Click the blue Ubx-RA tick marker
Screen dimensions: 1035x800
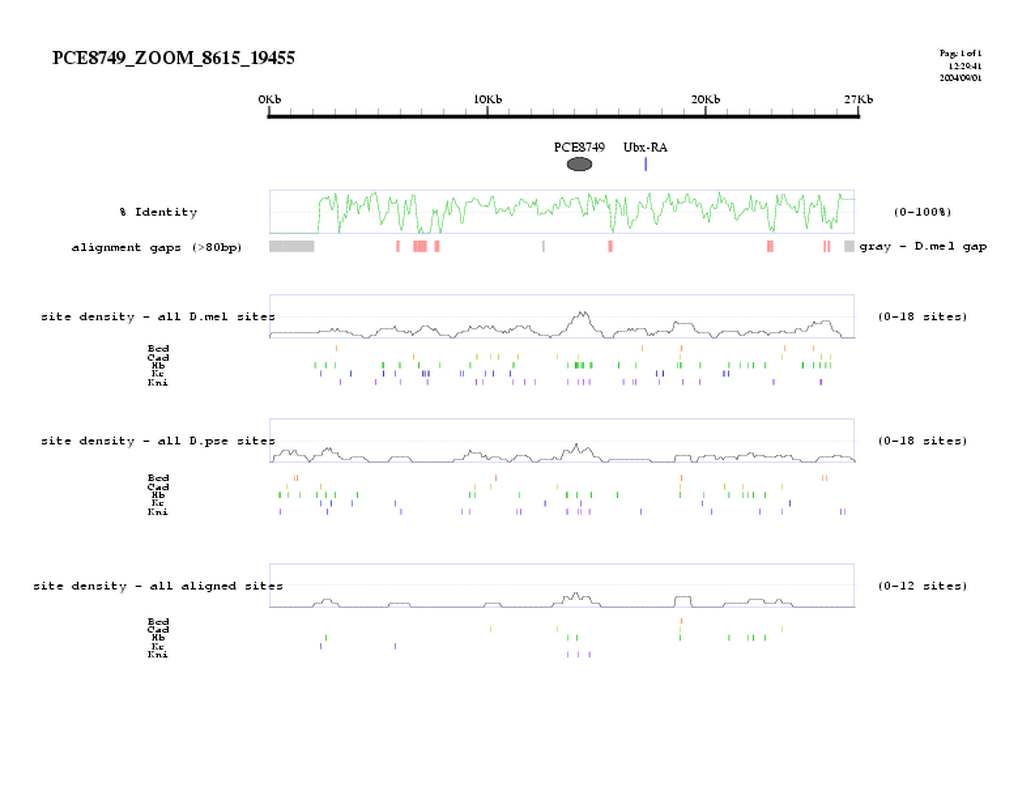[x=646, y=164]
